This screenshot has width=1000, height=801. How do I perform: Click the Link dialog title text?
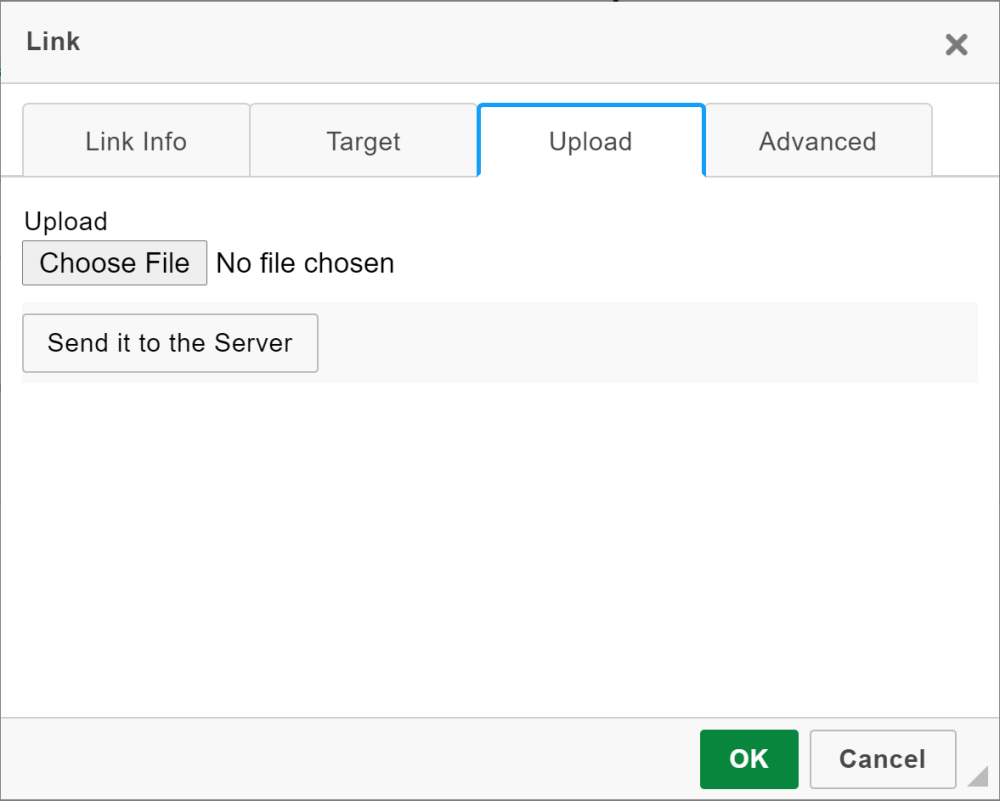pos(53,42)
